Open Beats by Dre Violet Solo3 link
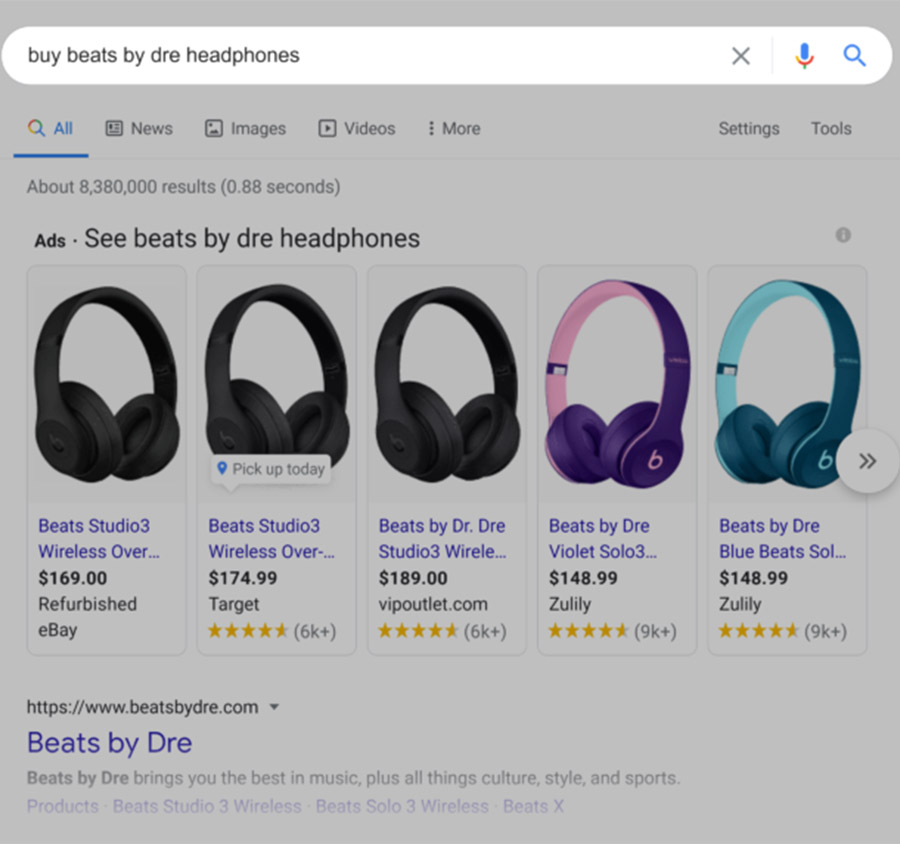This screenshot has width=900, height=844. click(x=602, y=539)
